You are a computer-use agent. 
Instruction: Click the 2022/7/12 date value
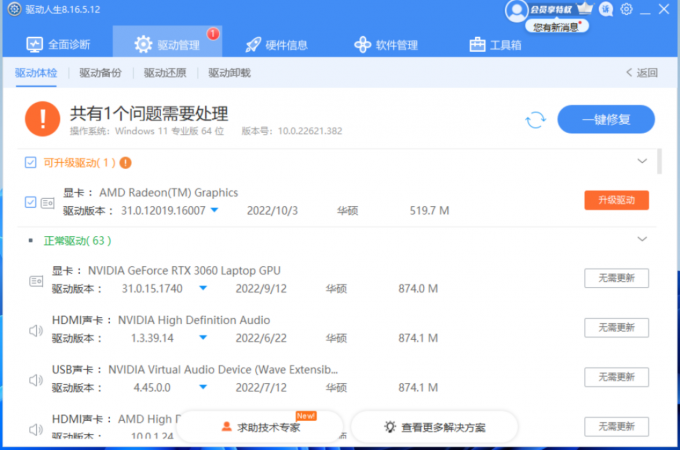[x=261, y=388]
